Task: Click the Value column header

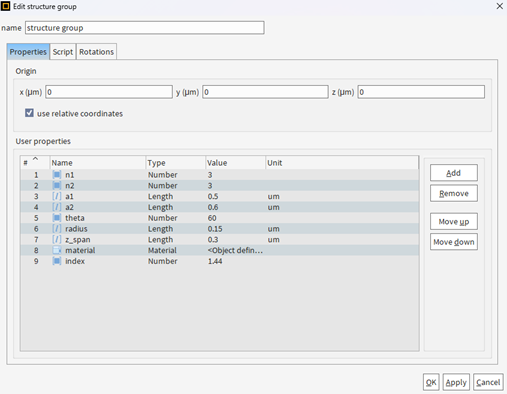Action: pyautogui.click(x=235, y=163)
